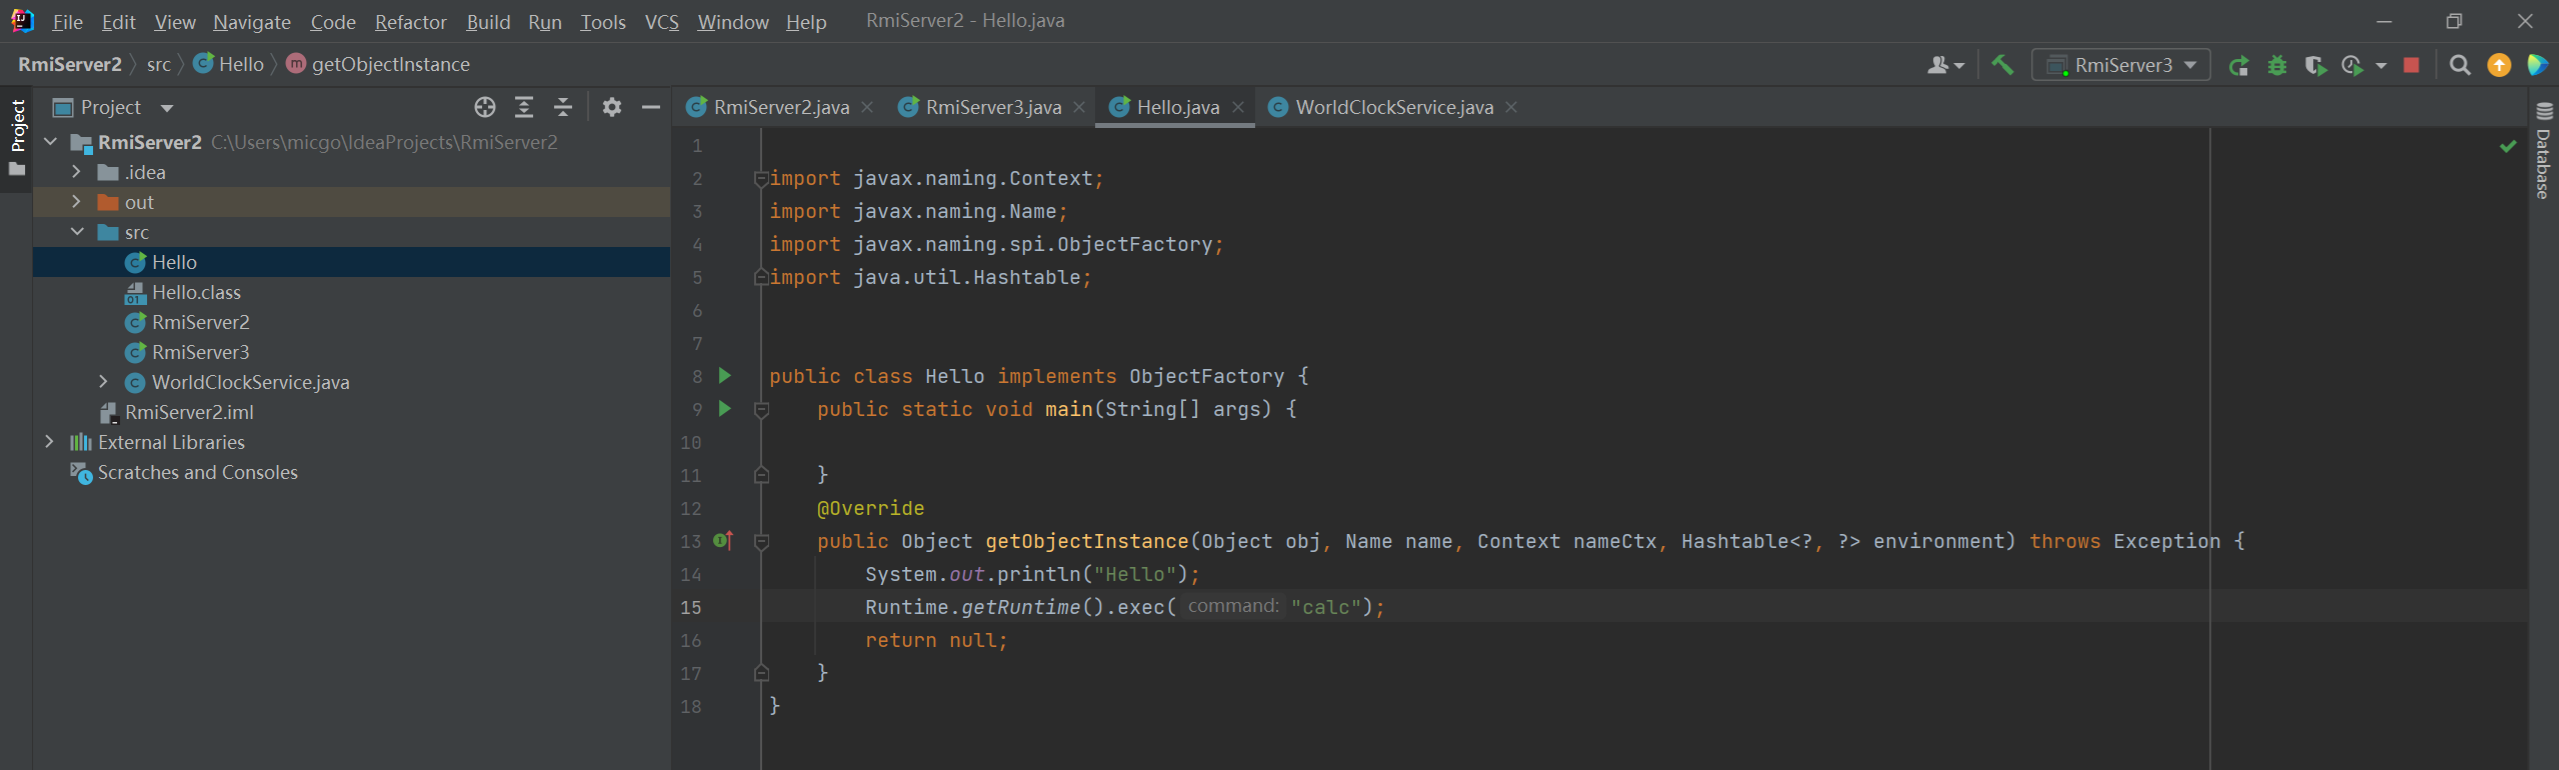Click the implements-method gutter icon line 13
This screenshot has height=770, width=2559.
tap(724, 541)
